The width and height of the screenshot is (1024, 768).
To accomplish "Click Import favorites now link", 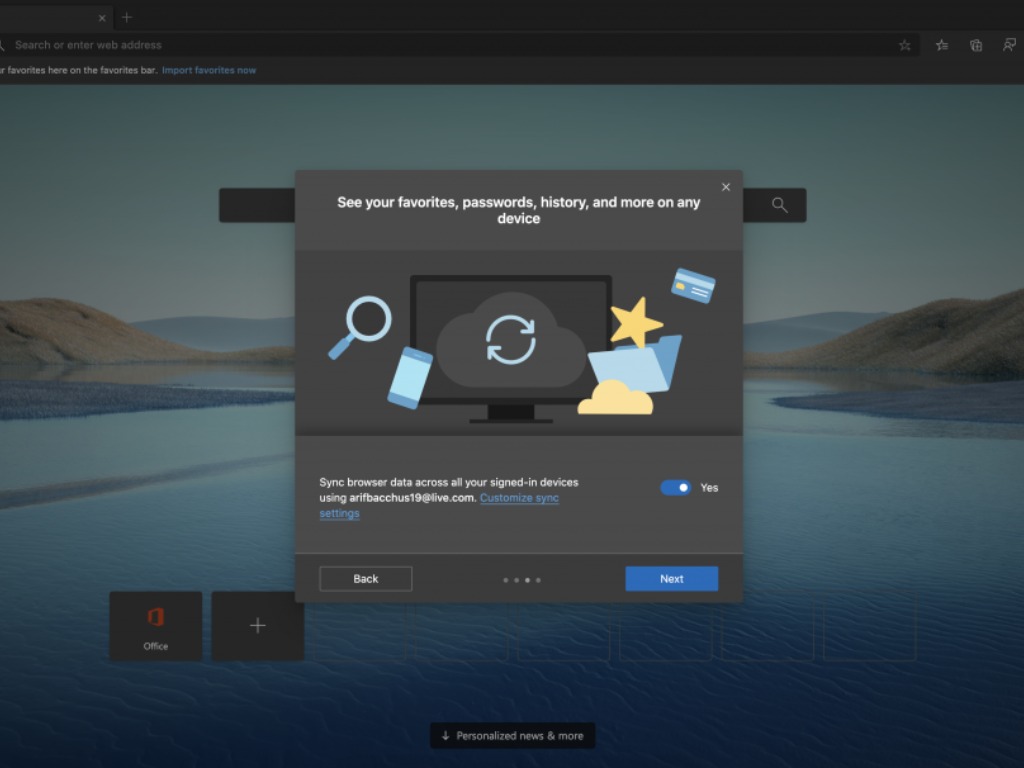I will 209,70.
